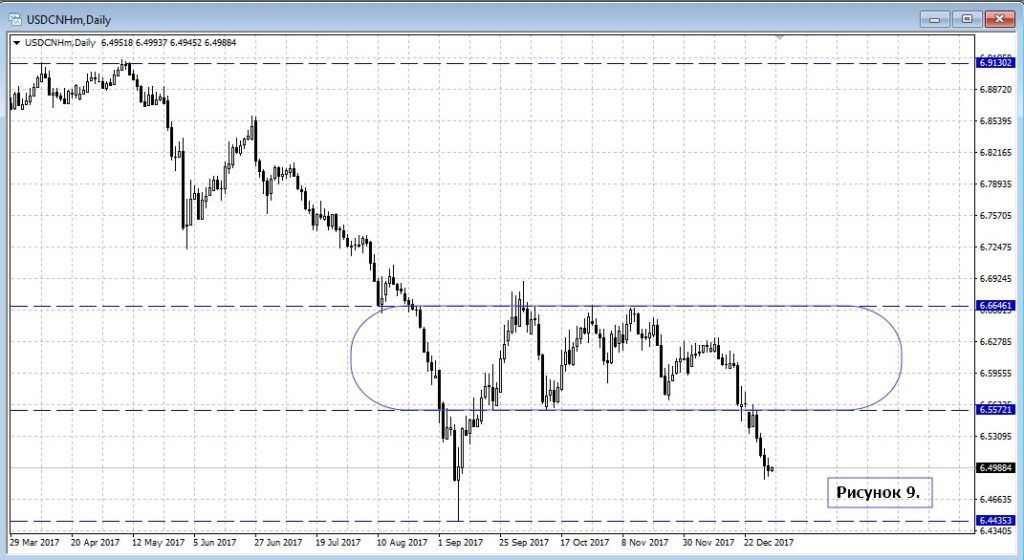
Task: Click the 27 Jun 2017 date on time axis
Action: tap(278, 543)
